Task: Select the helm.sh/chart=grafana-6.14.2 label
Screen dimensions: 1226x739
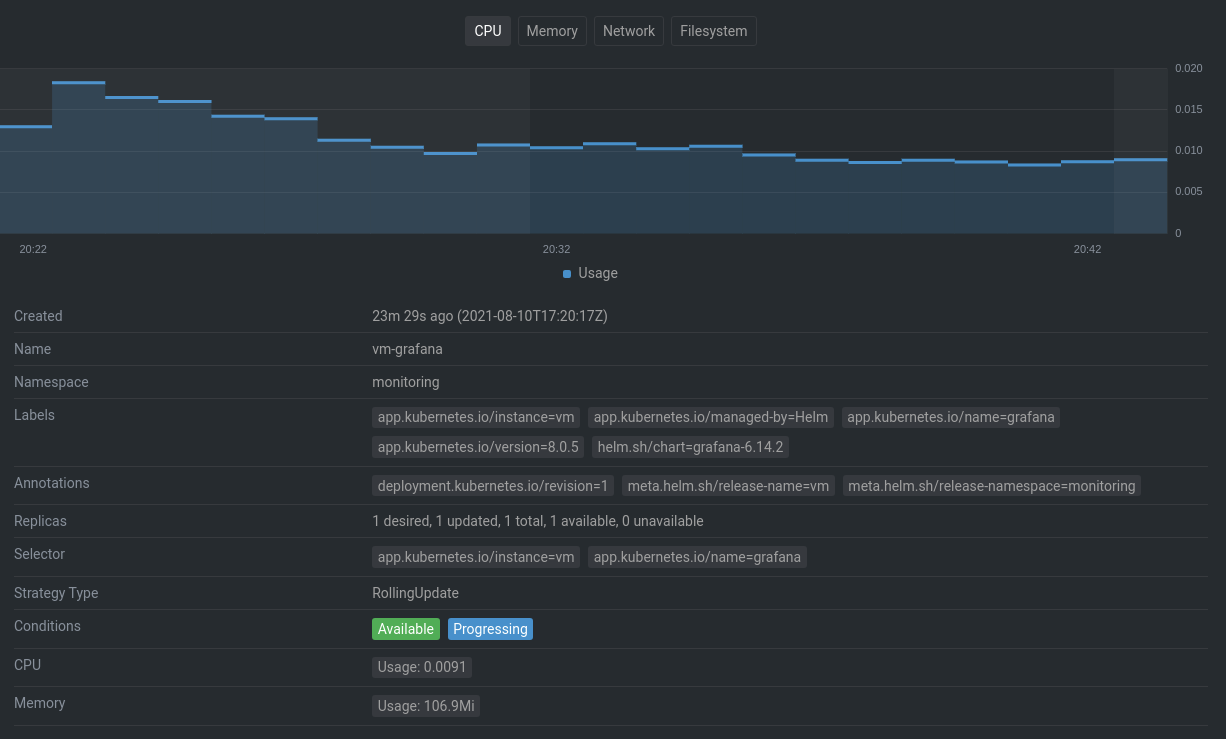Action: tap(690, 447)
